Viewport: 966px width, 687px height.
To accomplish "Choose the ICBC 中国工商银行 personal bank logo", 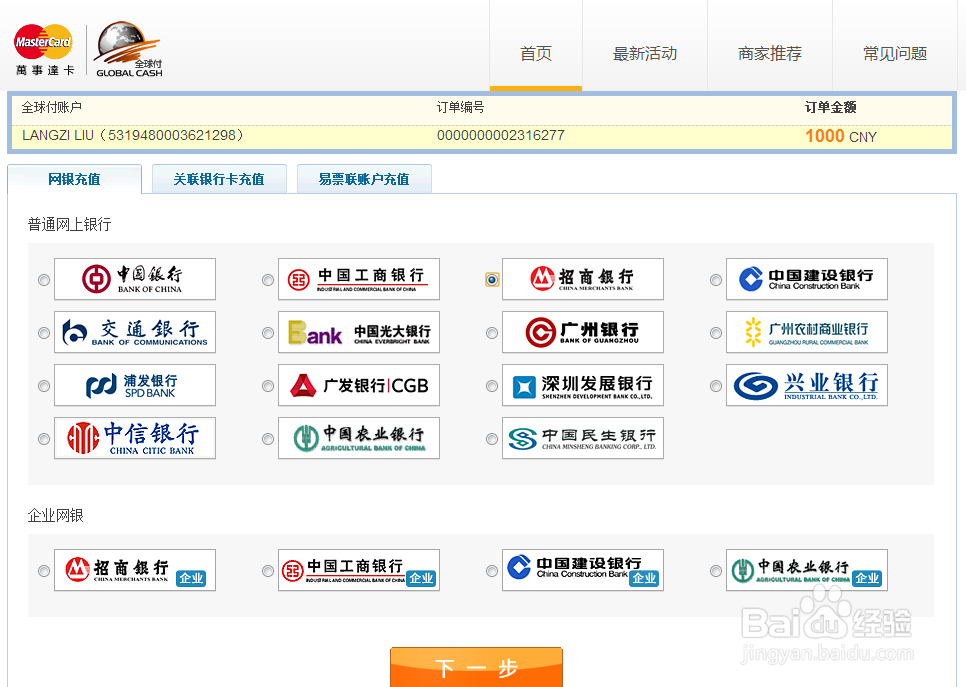I will pos(359,279).
